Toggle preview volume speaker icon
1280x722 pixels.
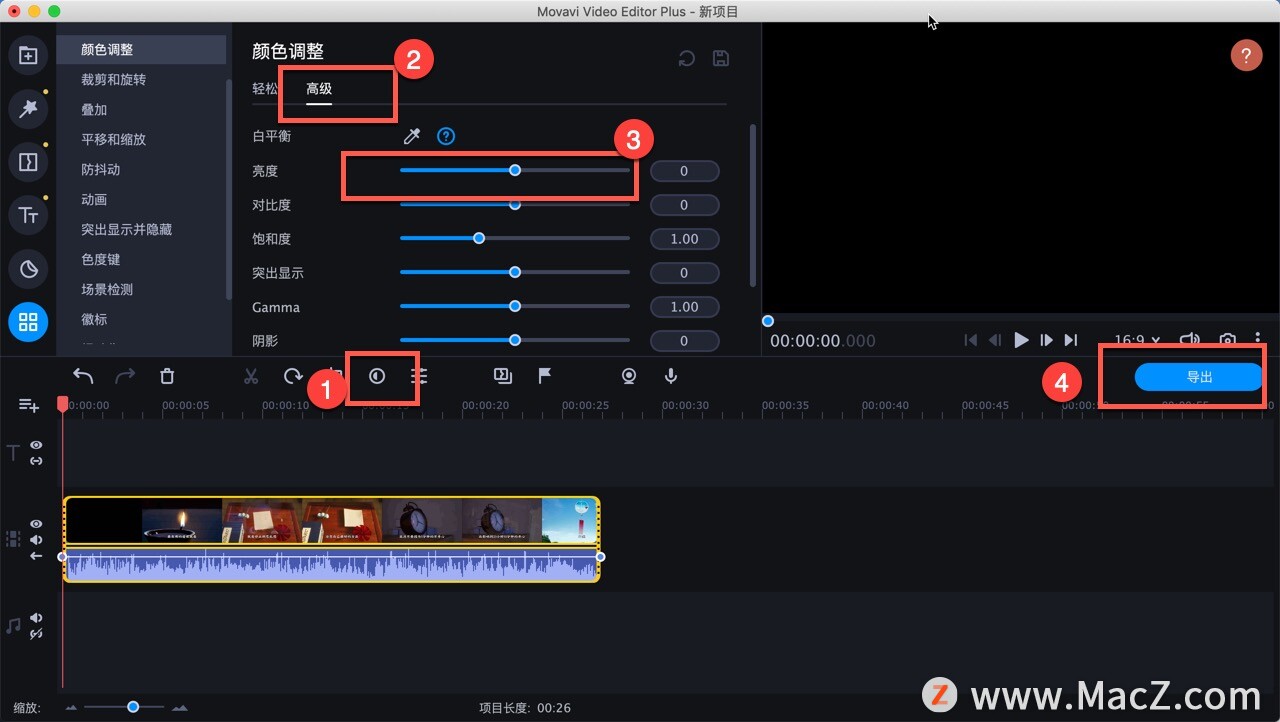coord(1189,340)
